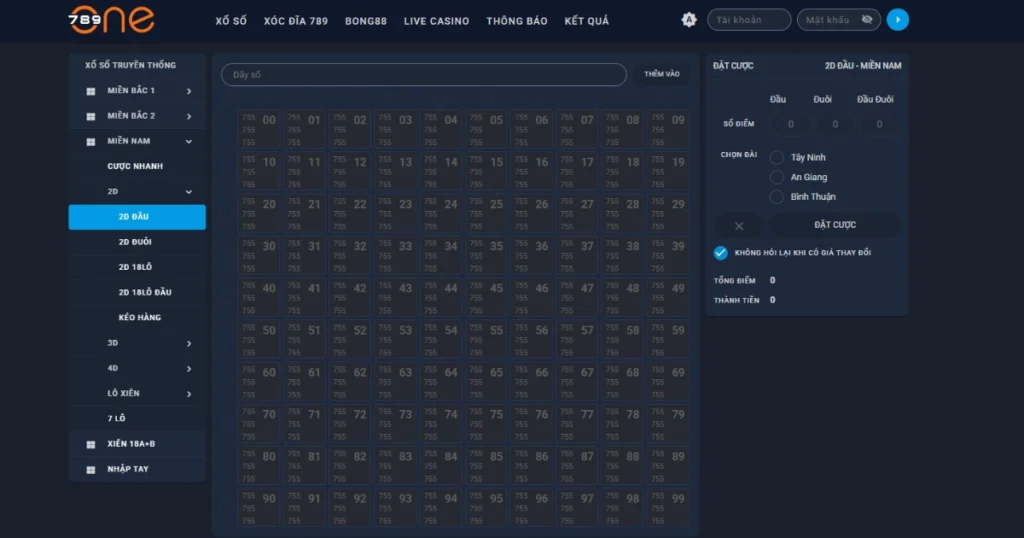Screen dimensions: 1024x538
Task: Toggle the theme brightness icon in header
Action: [x=689, y=20]
